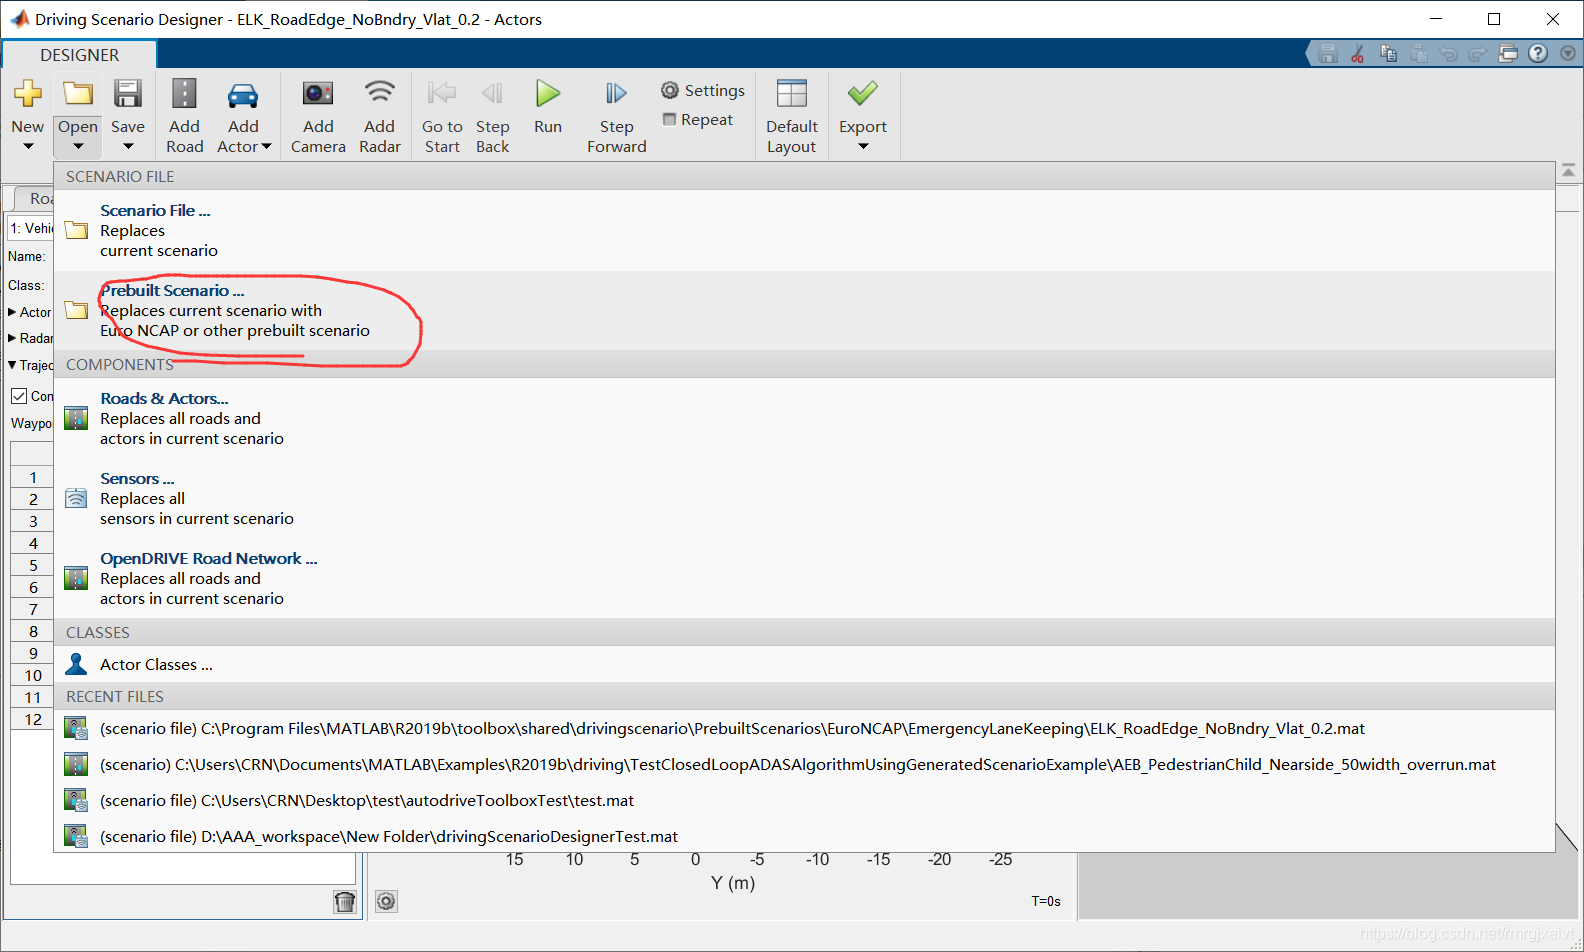The width and height of the screenshot is (1584, 952).
Task: Select waypoint row 9
Action: [33, 654]
